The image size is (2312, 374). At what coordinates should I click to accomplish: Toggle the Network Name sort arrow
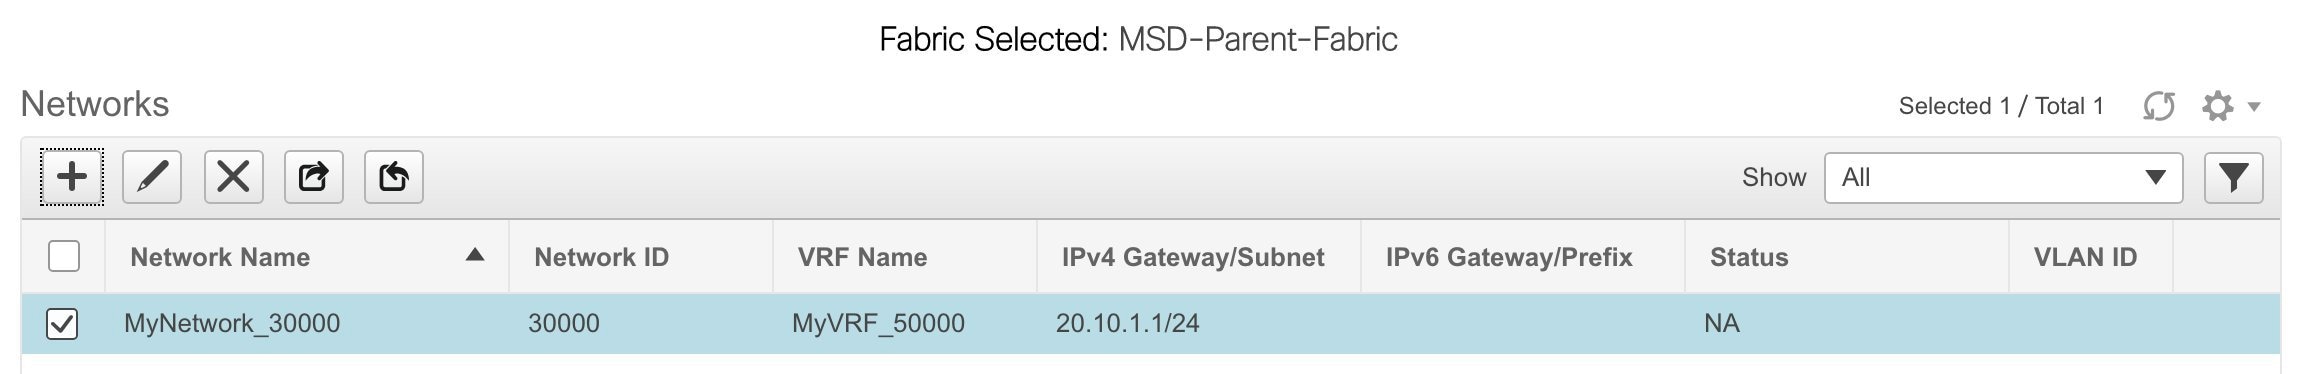click(475, 255)
